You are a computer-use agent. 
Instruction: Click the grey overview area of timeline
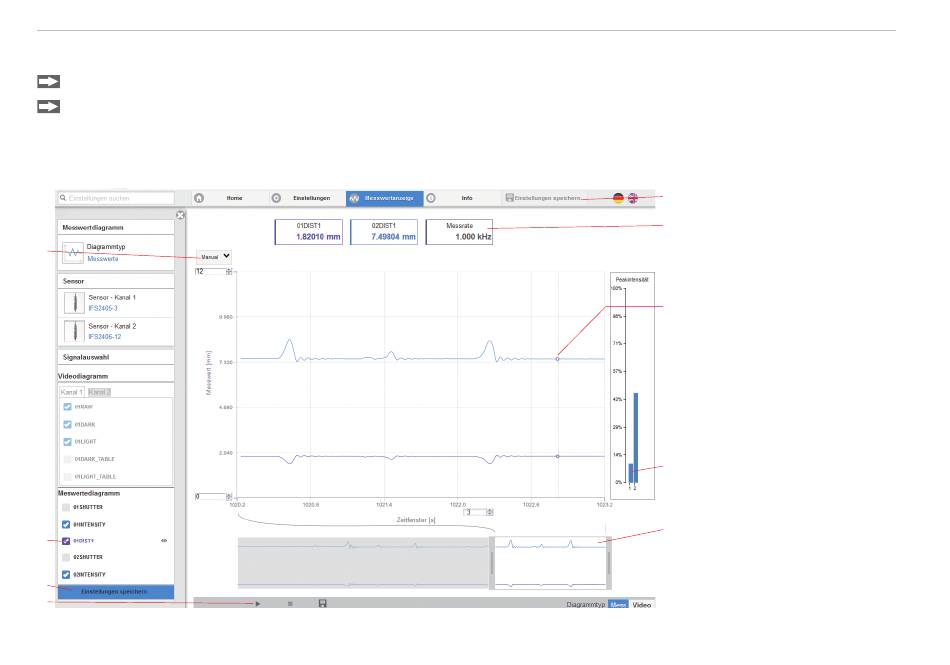tap(364, 563)
